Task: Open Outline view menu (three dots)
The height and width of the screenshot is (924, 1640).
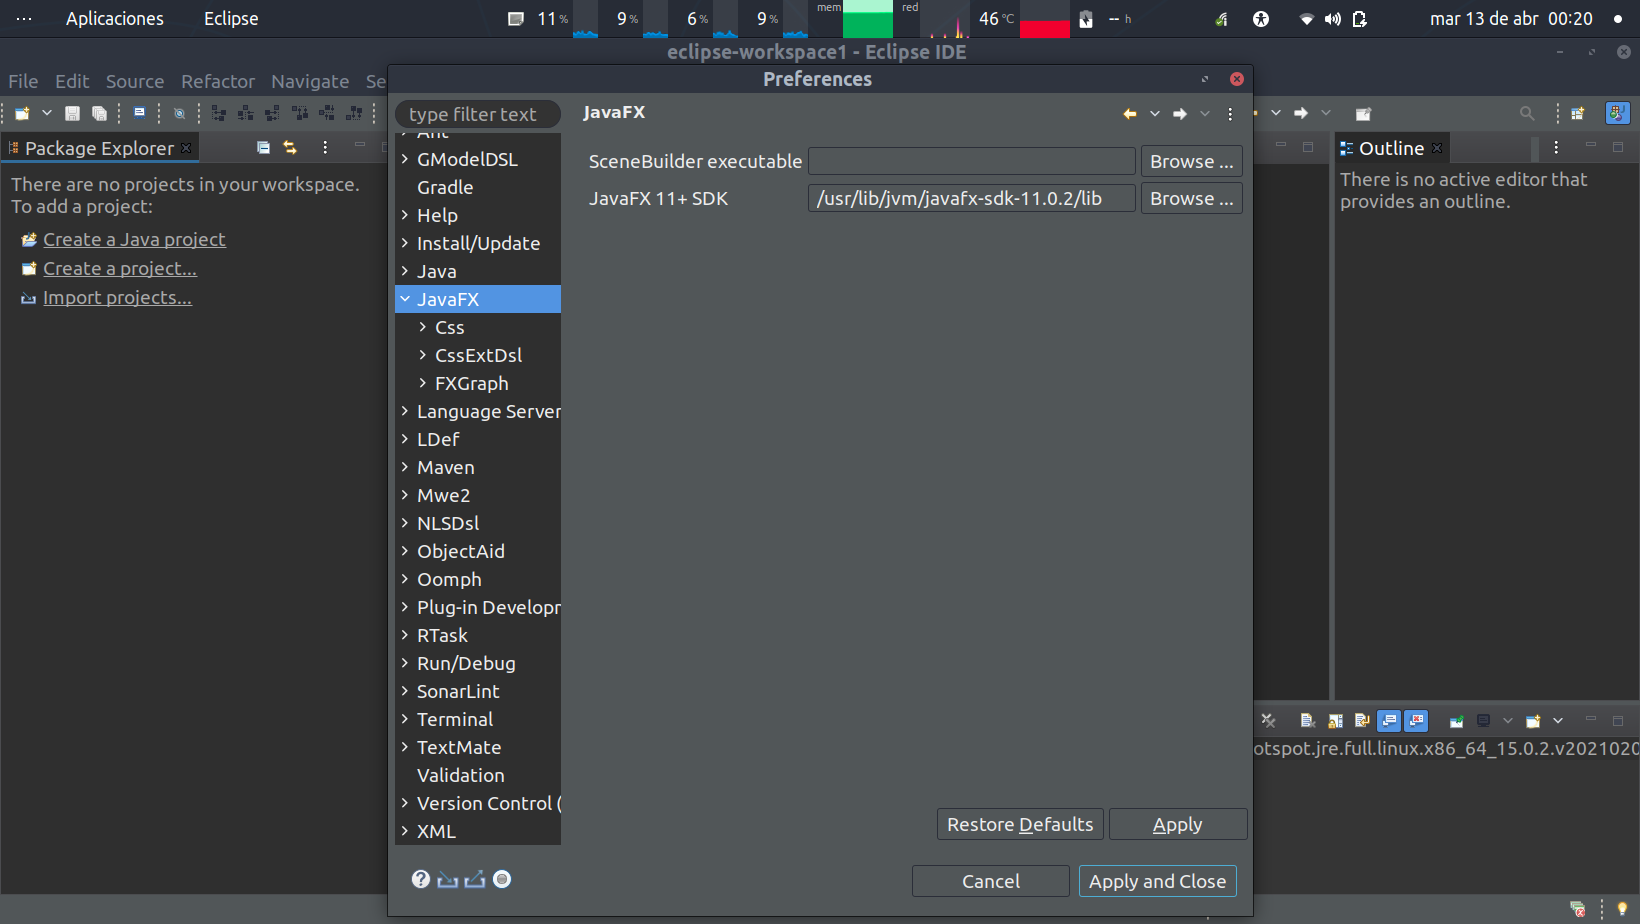Action: click(x=1556, y=147)
